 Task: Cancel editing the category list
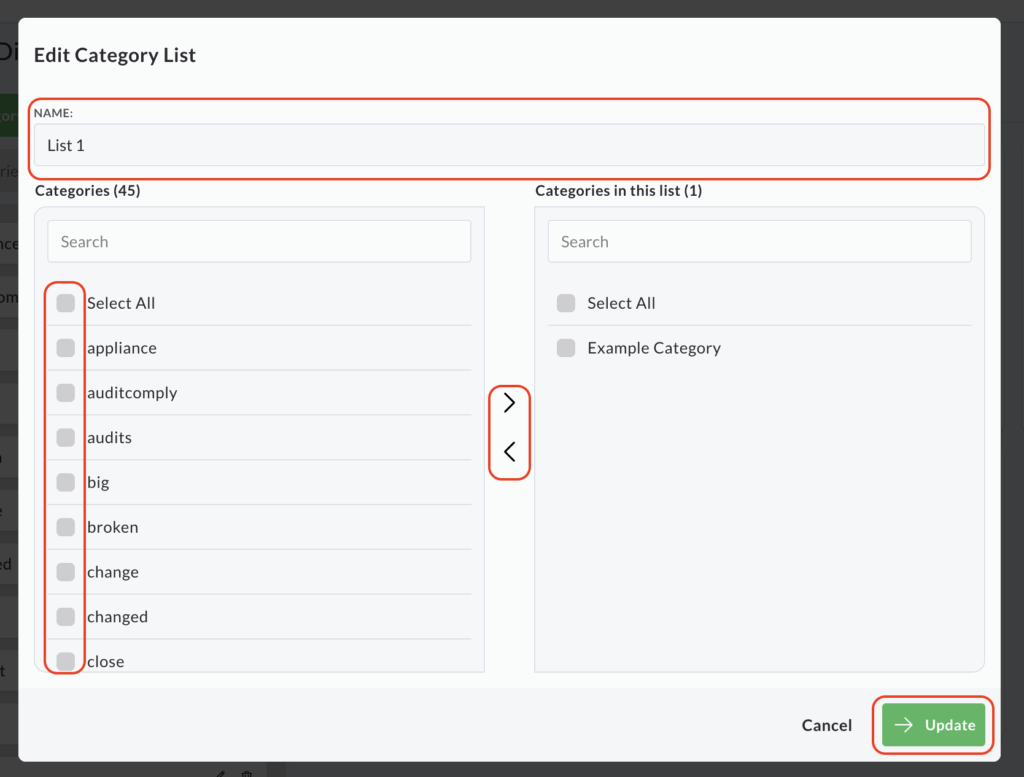tap(827, 726)
